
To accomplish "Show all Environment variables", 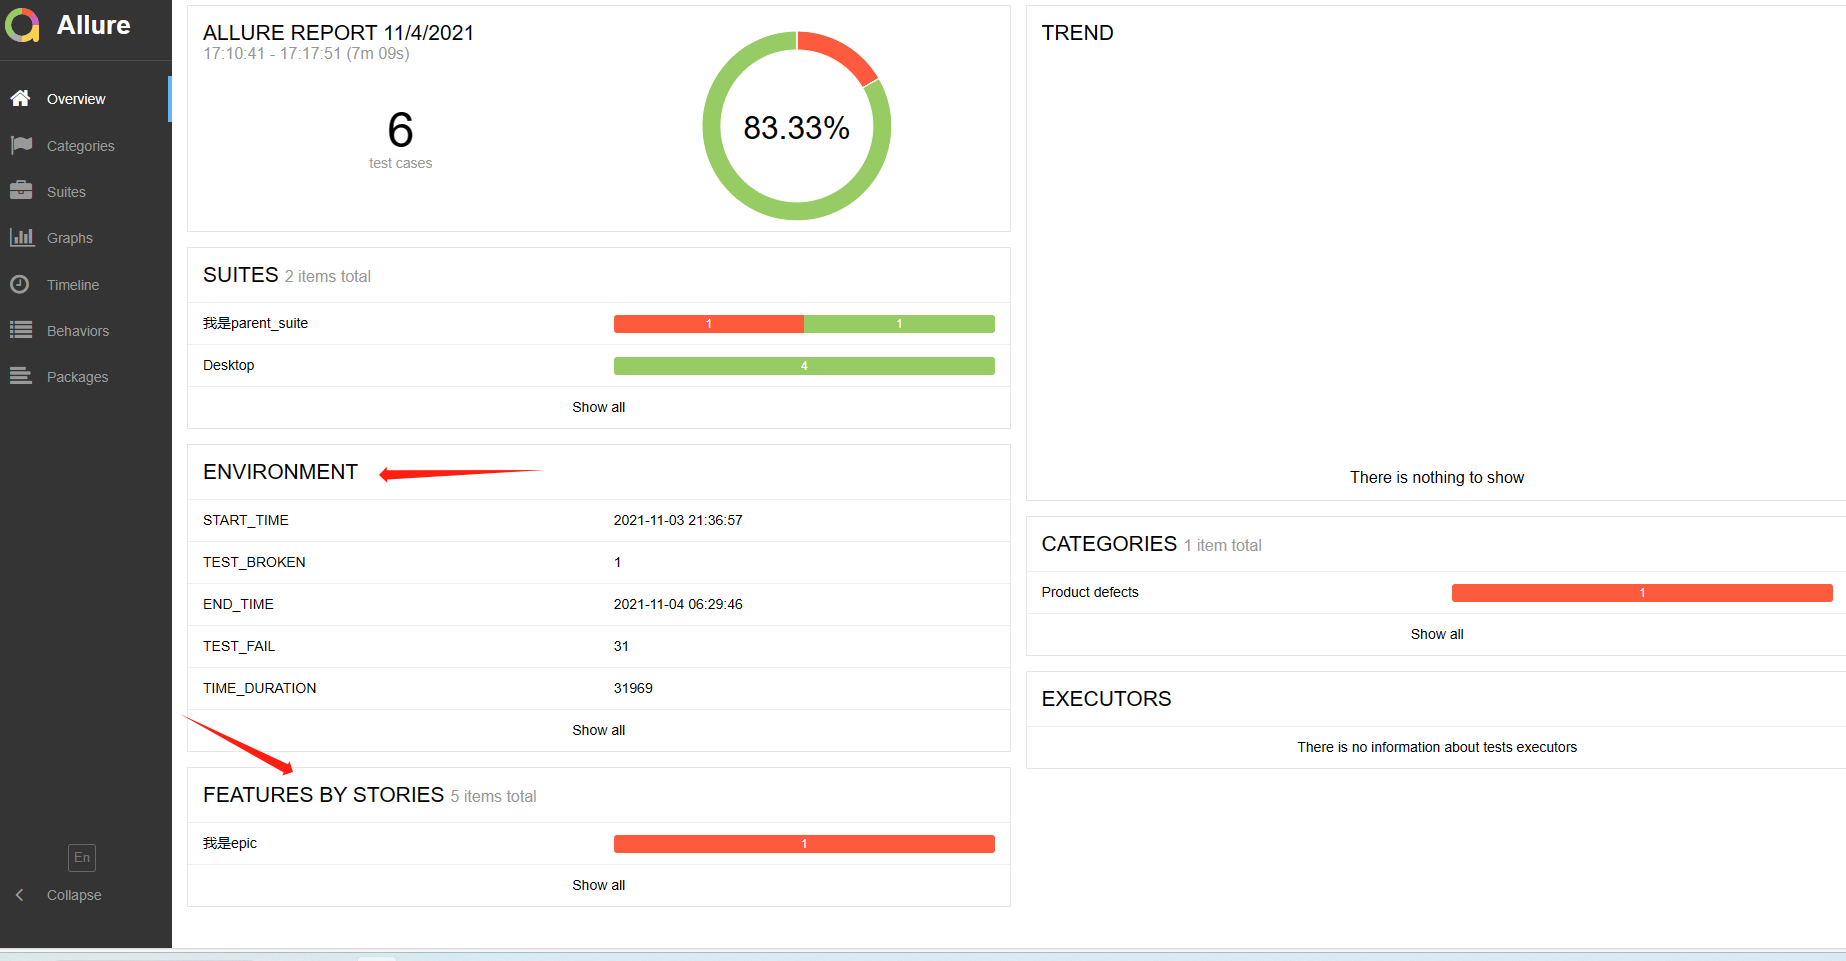I will click(598, 730).
